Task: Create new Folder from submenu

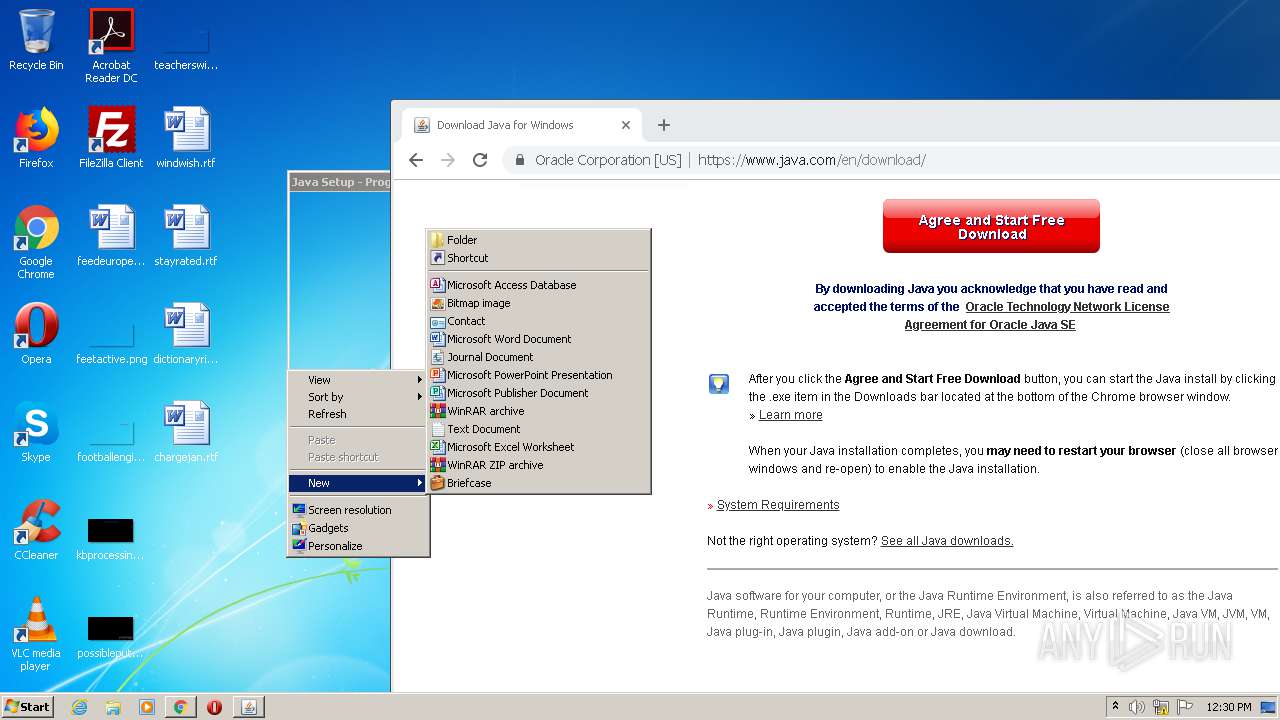Action: coord(539,240)
